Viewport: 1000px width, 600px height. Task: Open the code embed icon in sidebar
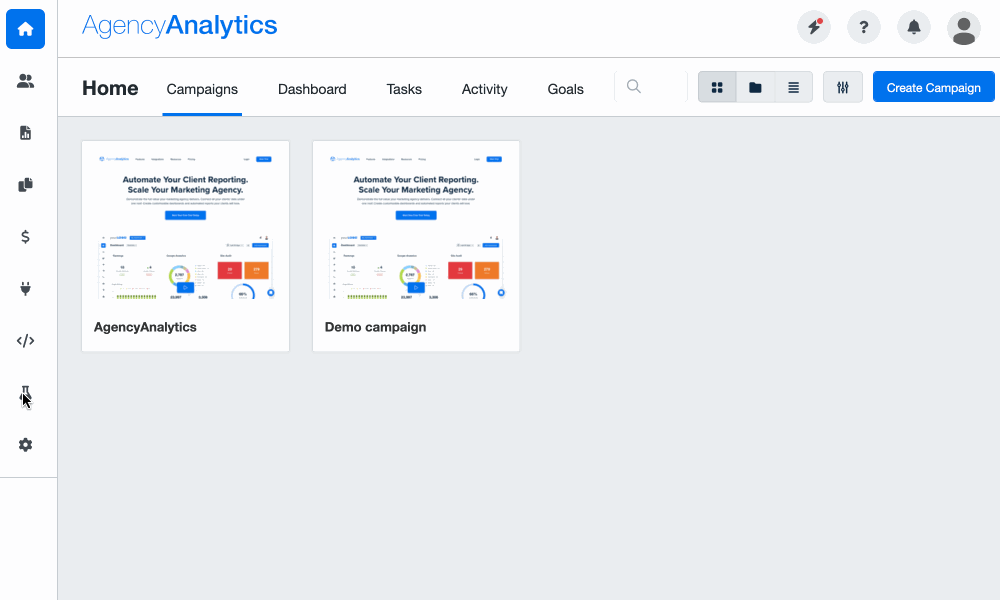click(26, 340)
